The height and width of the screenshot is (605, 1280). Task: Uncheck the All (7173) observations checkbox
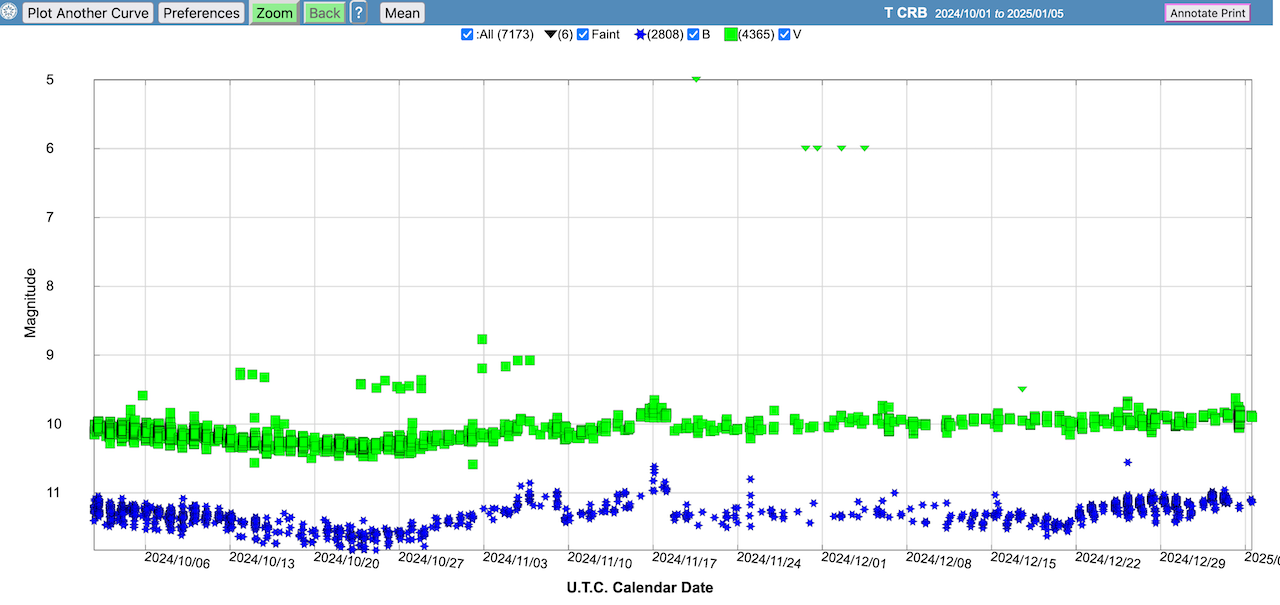pyautogui.click(x=467, y=35)
